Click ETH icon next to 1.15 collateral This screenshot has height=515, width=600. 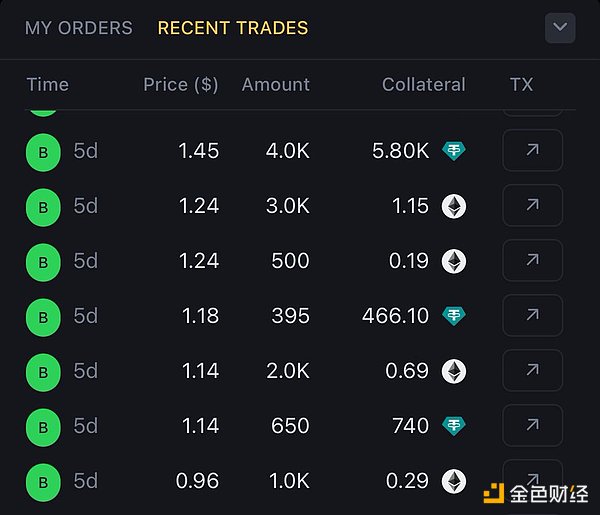[x=455, y=206]
